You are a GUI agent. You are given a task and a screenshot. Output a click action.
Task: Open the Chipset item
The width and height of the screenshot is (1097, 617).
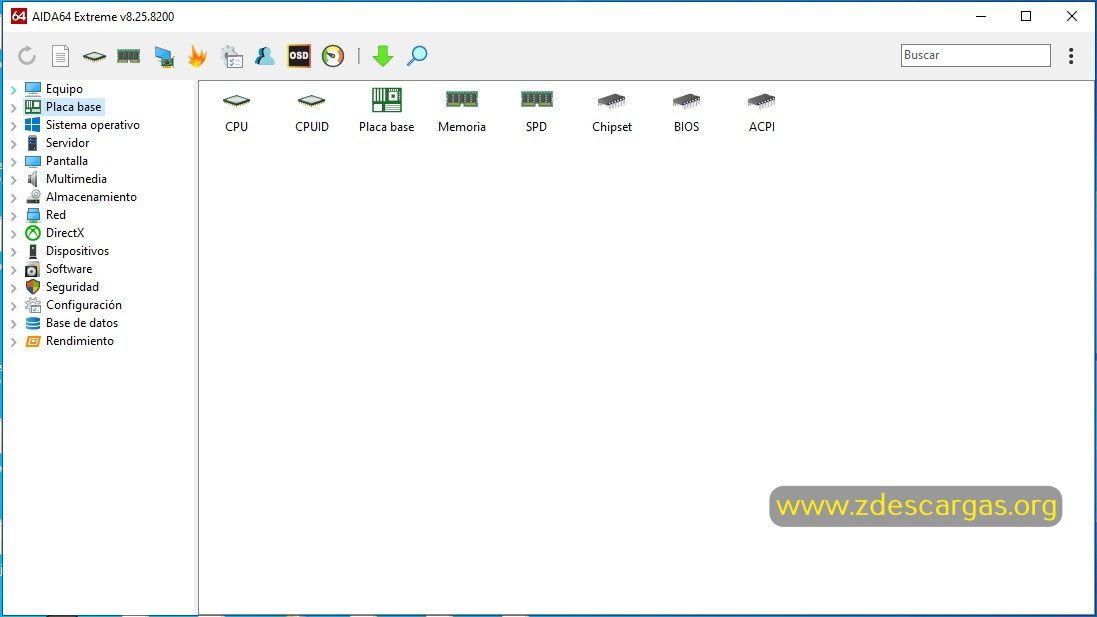[611, 113]
